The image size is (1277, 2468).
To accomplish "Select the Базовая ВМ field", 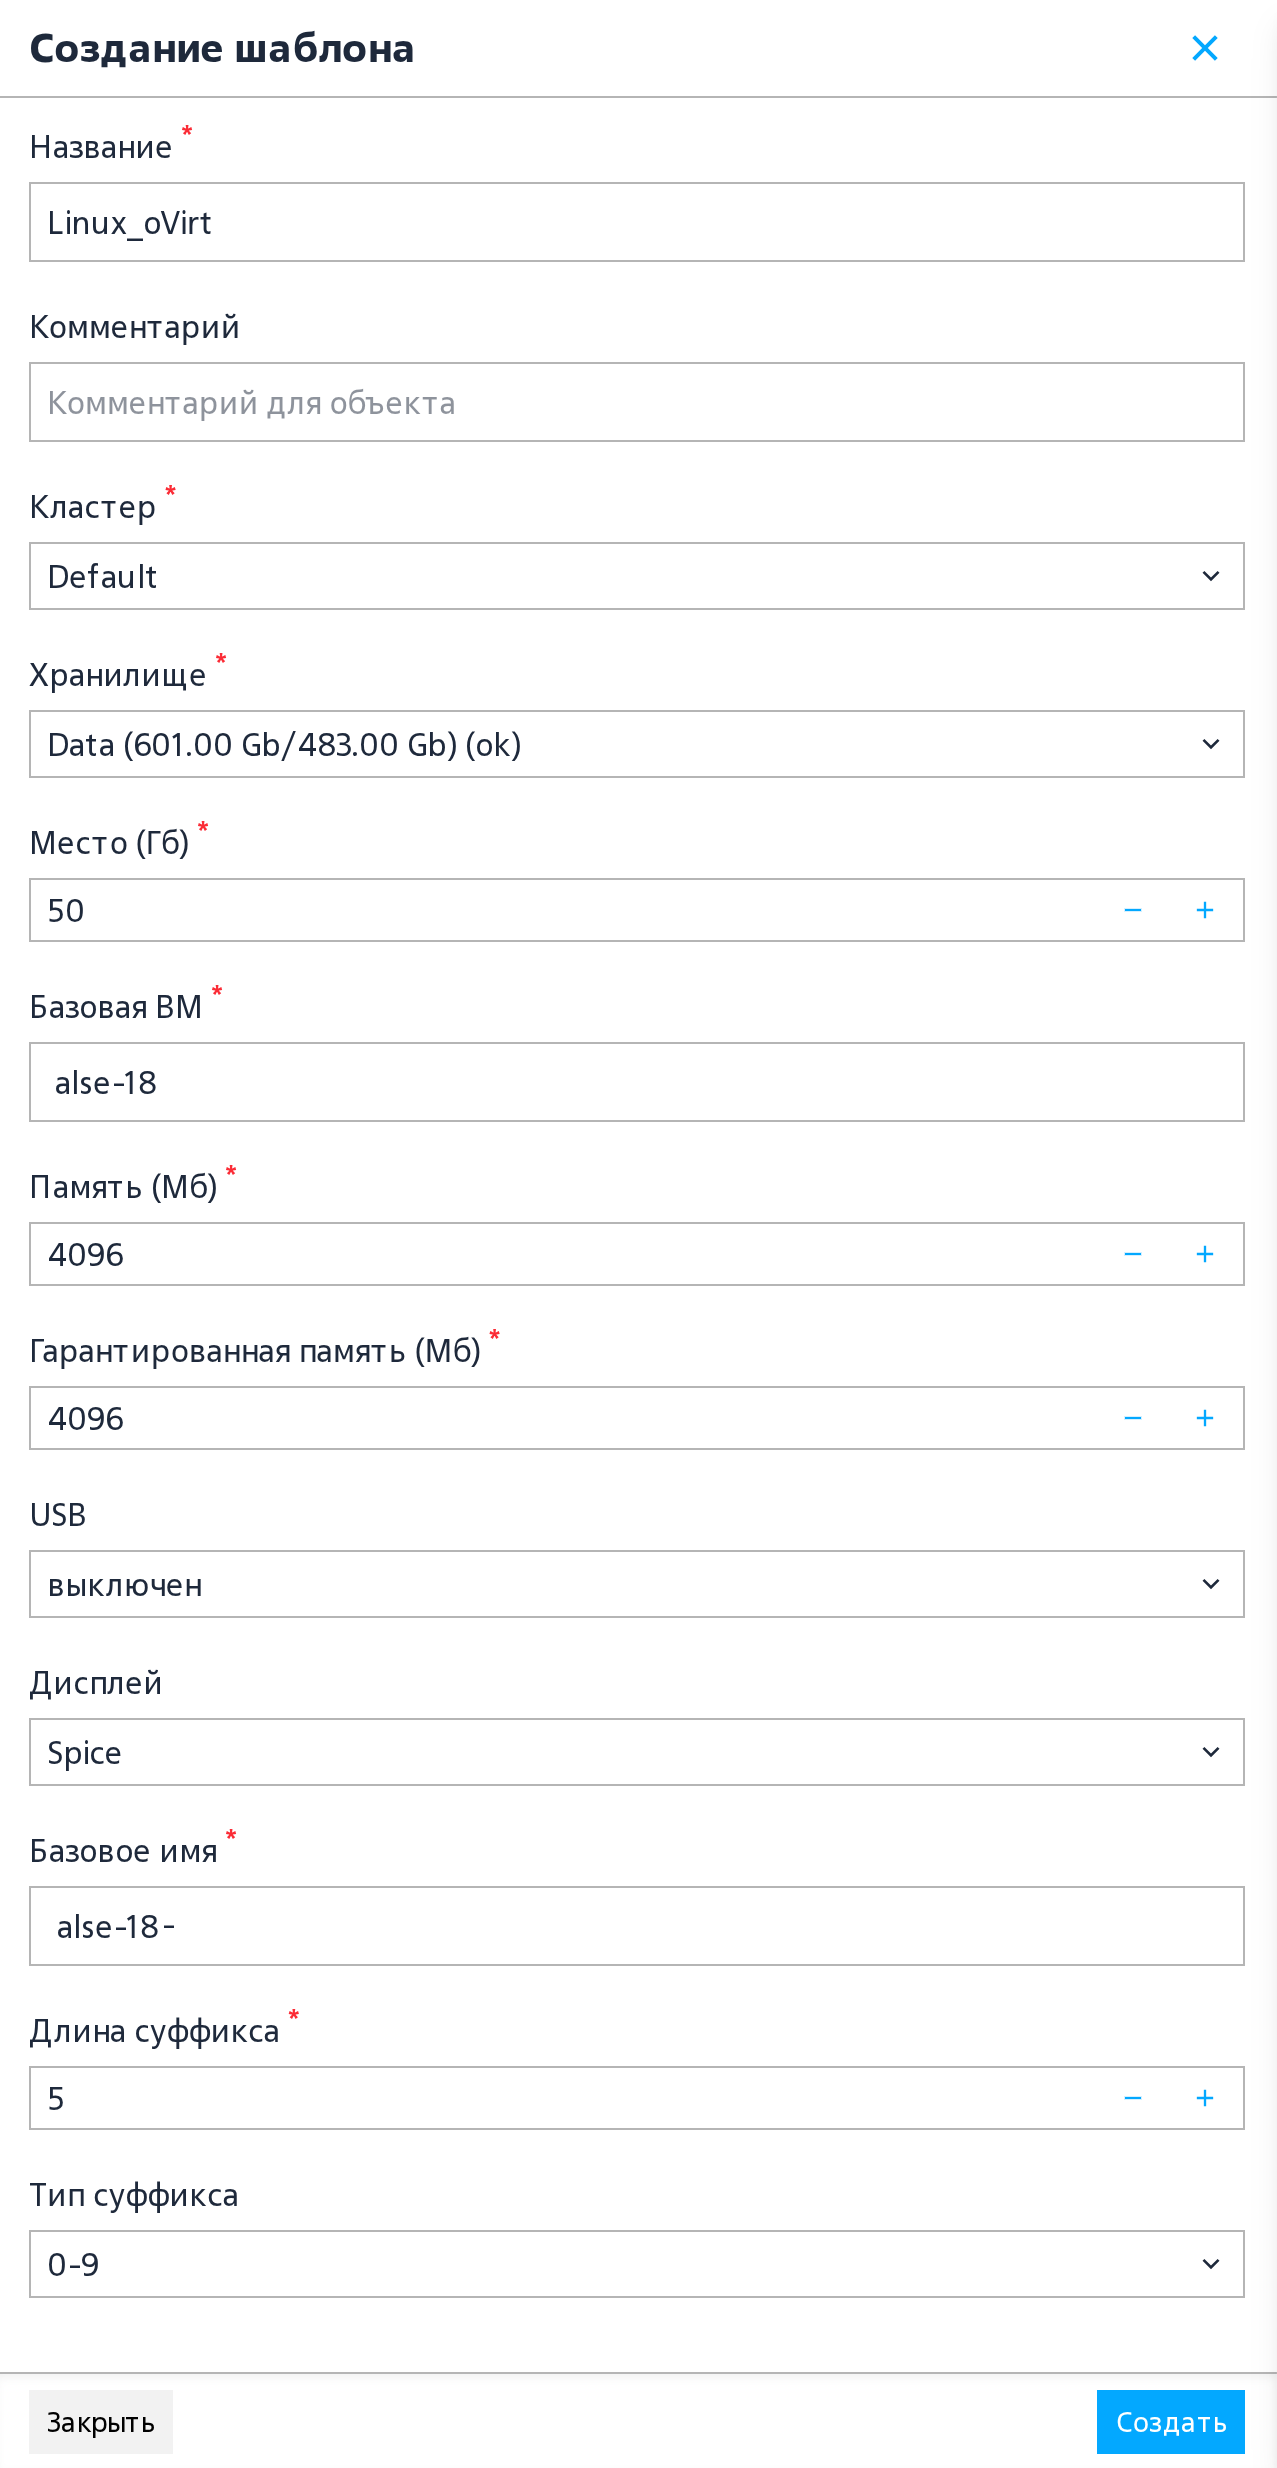I will (x=637, y=1082).
